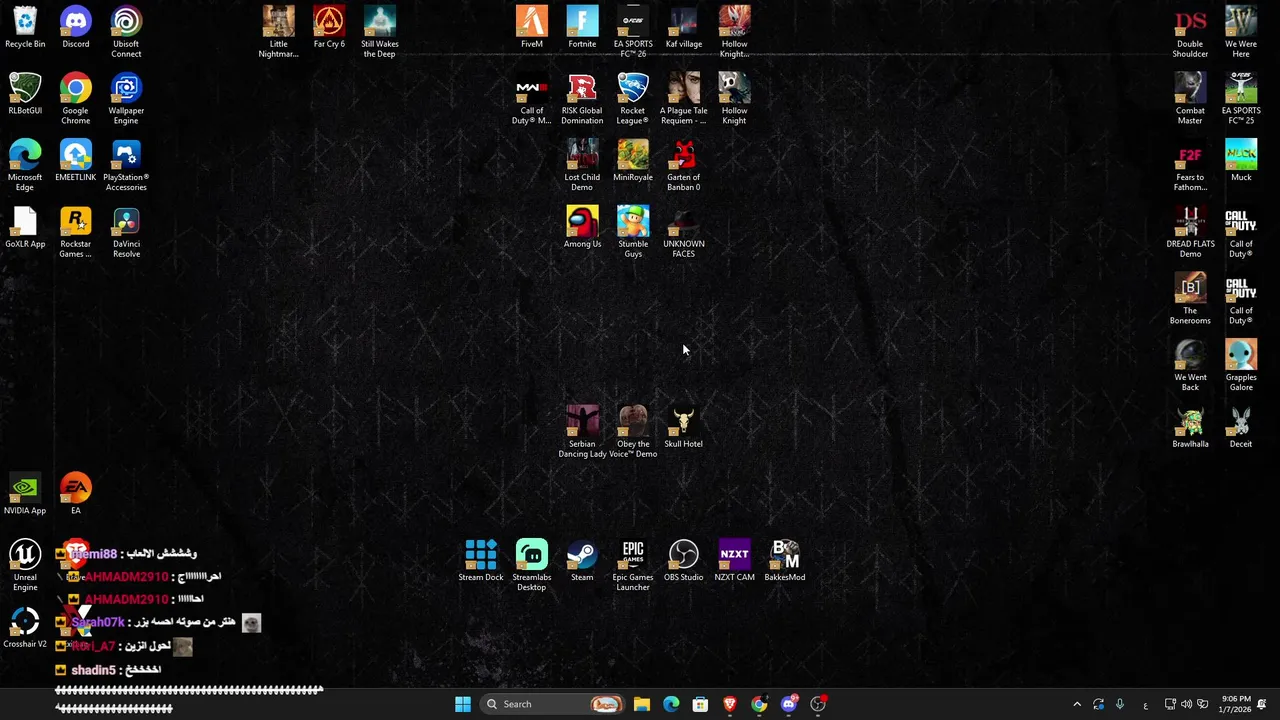Viewport: 1280px width, 720px height.
Task: Launch We Went Back icon
Action: pos(1190,366)
